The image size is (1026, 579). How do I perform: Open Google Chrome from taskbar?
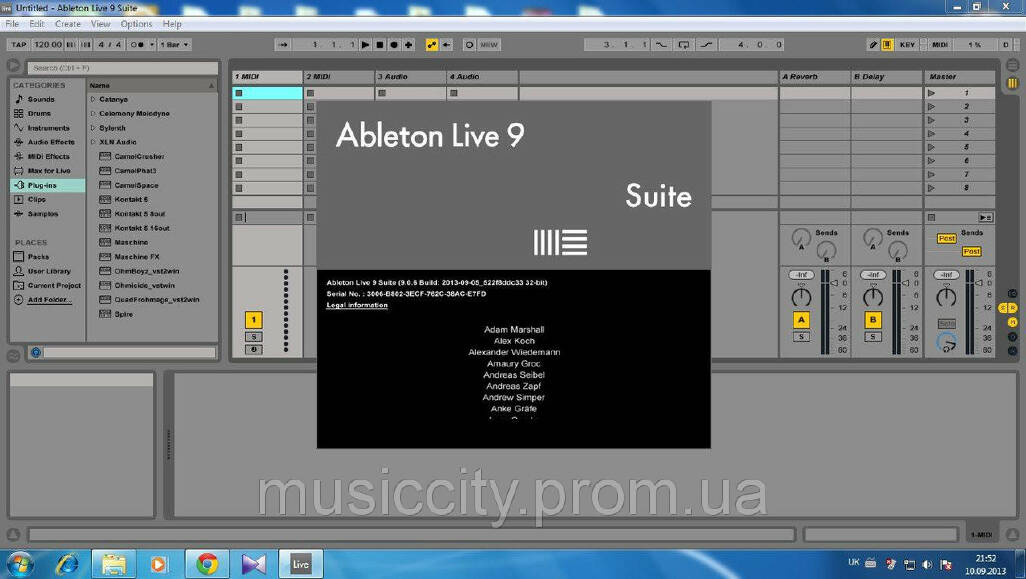207,563
